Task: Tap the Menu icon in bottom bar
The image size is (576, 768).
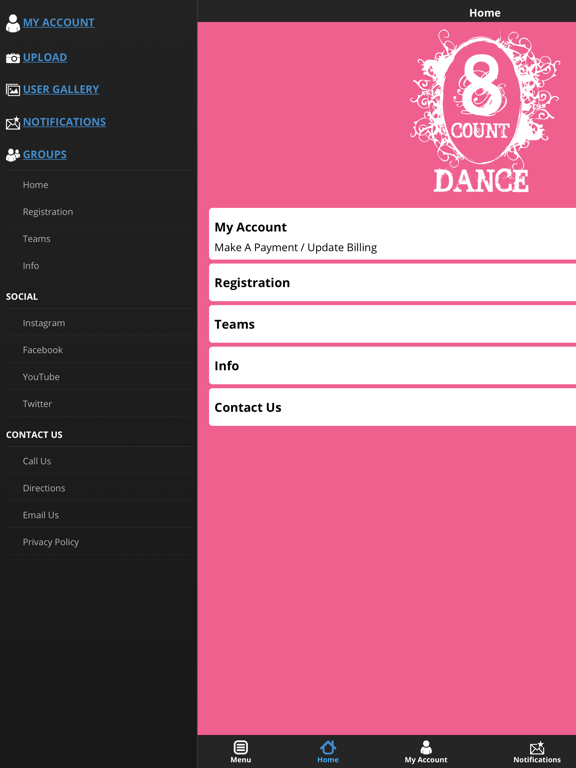Action: click(240, 747)
